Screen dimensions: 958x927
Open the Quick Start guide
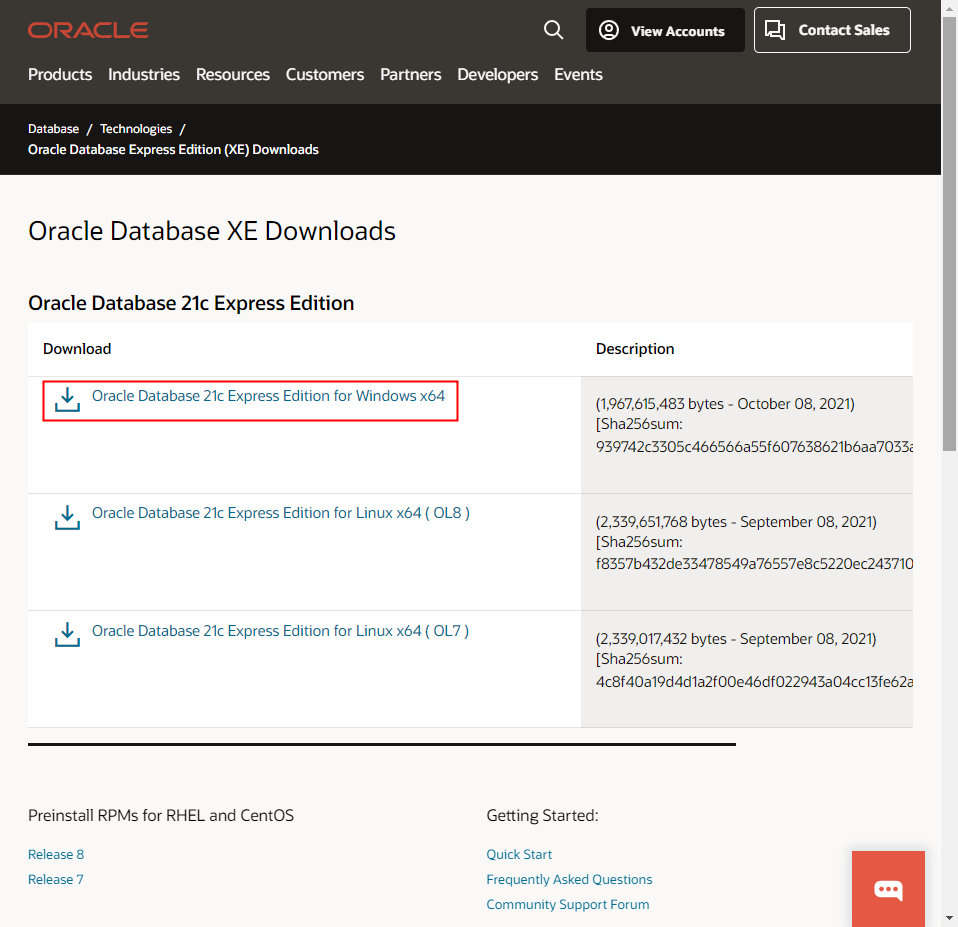click(x=519, y=854)
